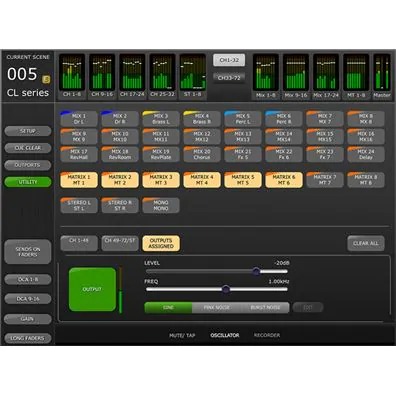396x396 pixels.
Task: Open the CH 17-24 meter block
Action: click(132, 76)
